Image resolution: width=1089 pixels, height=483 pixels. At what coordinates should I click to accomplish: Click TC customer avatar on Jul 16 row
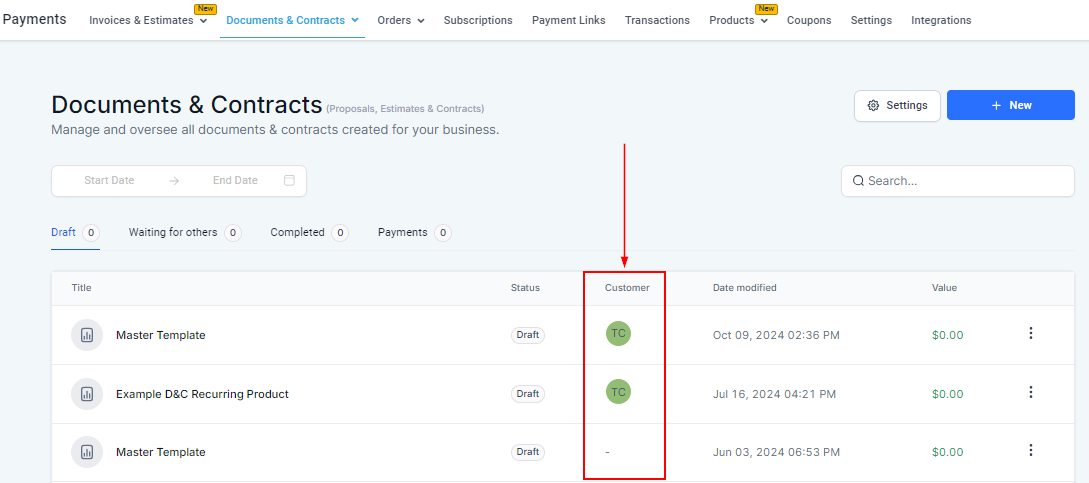tap(618, 392)
